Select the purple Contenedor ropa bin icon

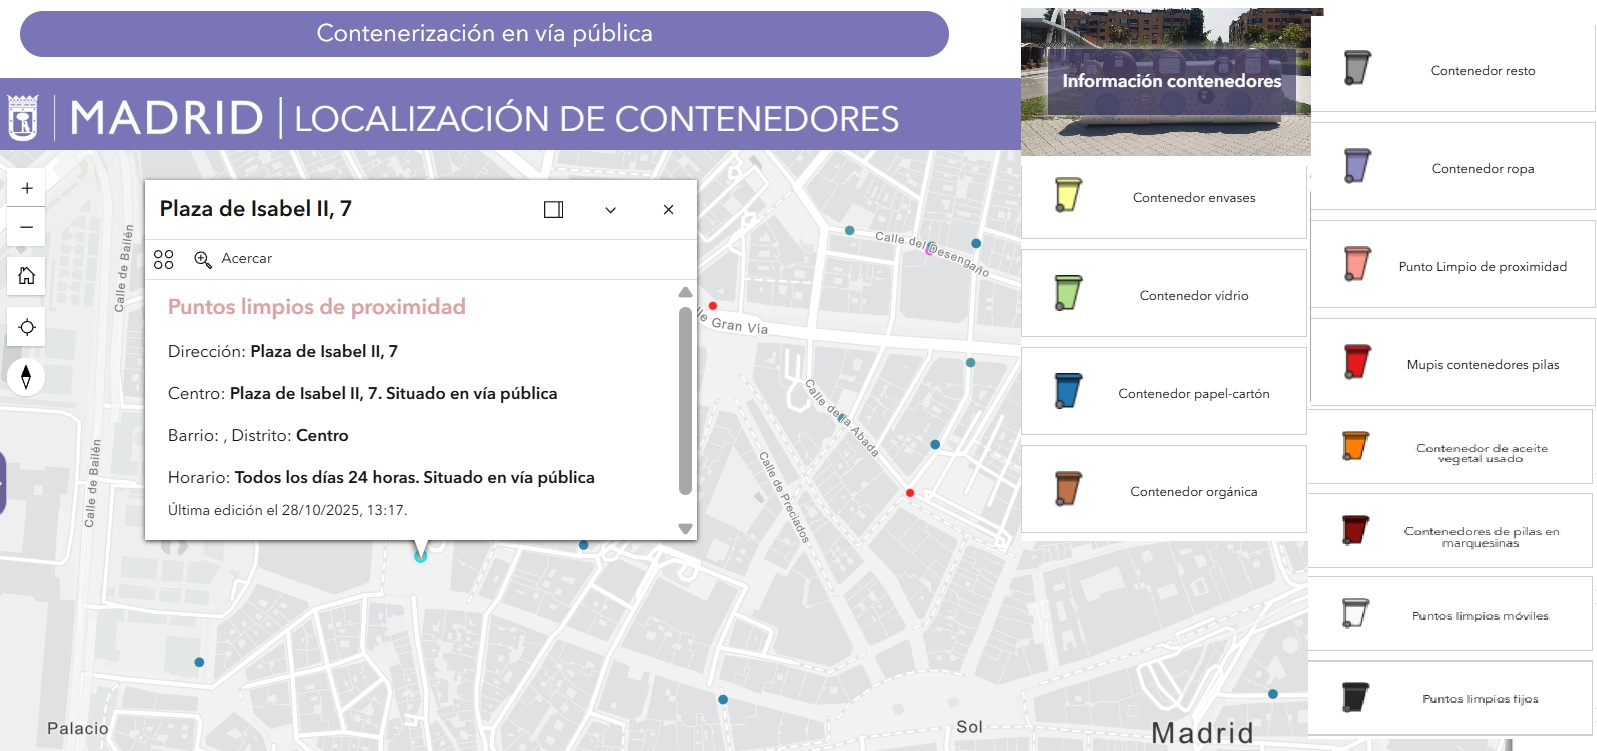(x=1357, y=166)
